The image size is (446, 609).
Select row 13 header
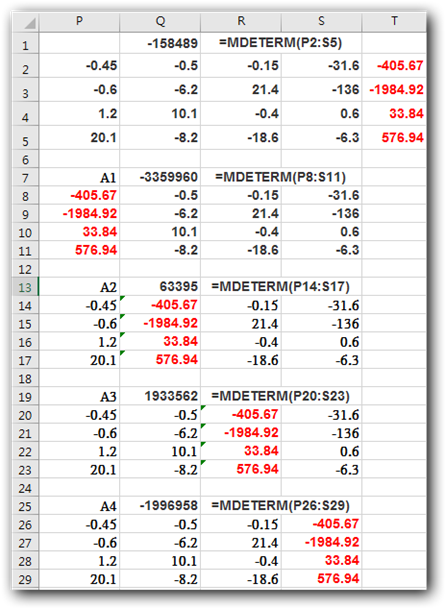[25, 287]
